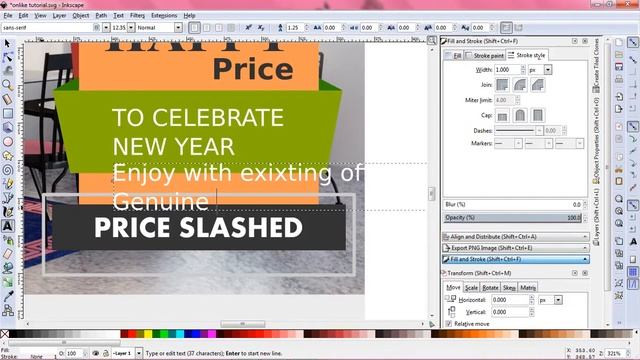Set text alignment to justify
Screen dimensions: 640x360
[x=231, y=27]
